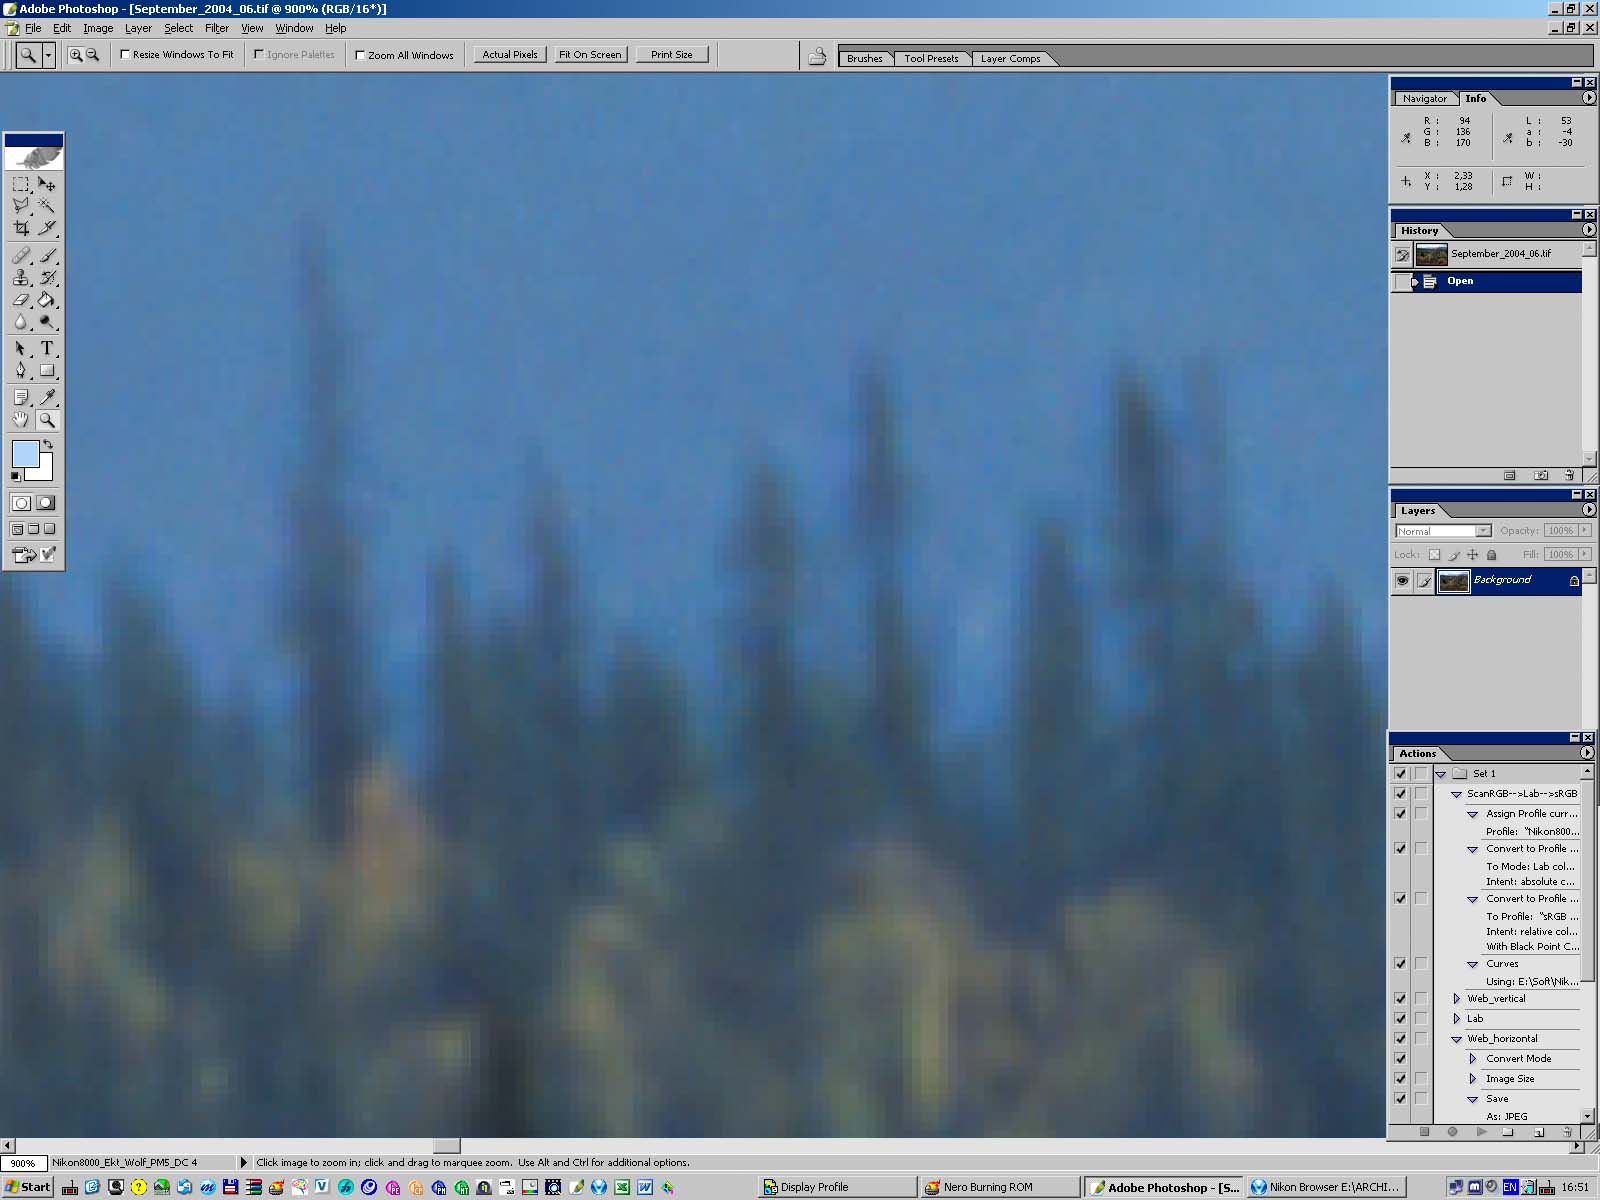This screenshot has width=1600, height=1200.
Task: Switch to Quick Mask mode
Action: pos(46,503)
